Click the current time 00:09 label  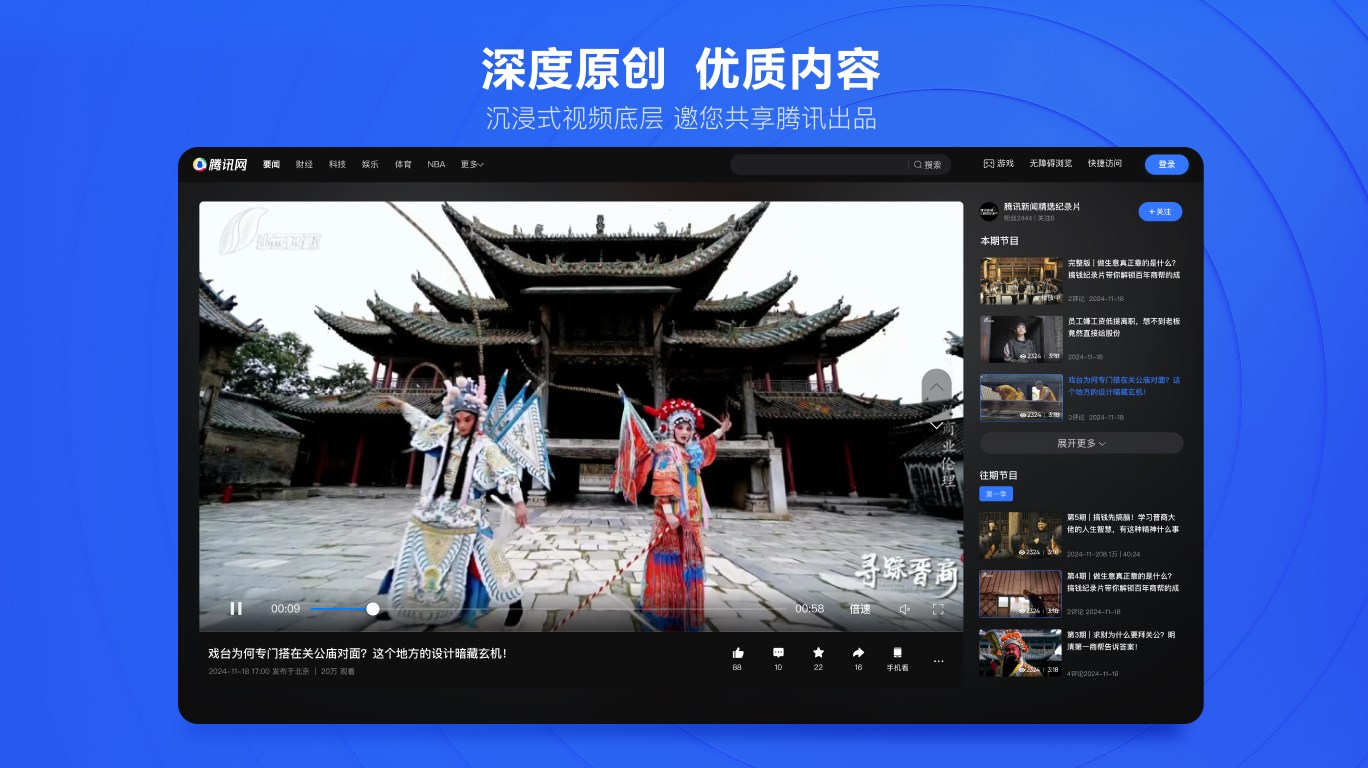(x=285, y=609)
